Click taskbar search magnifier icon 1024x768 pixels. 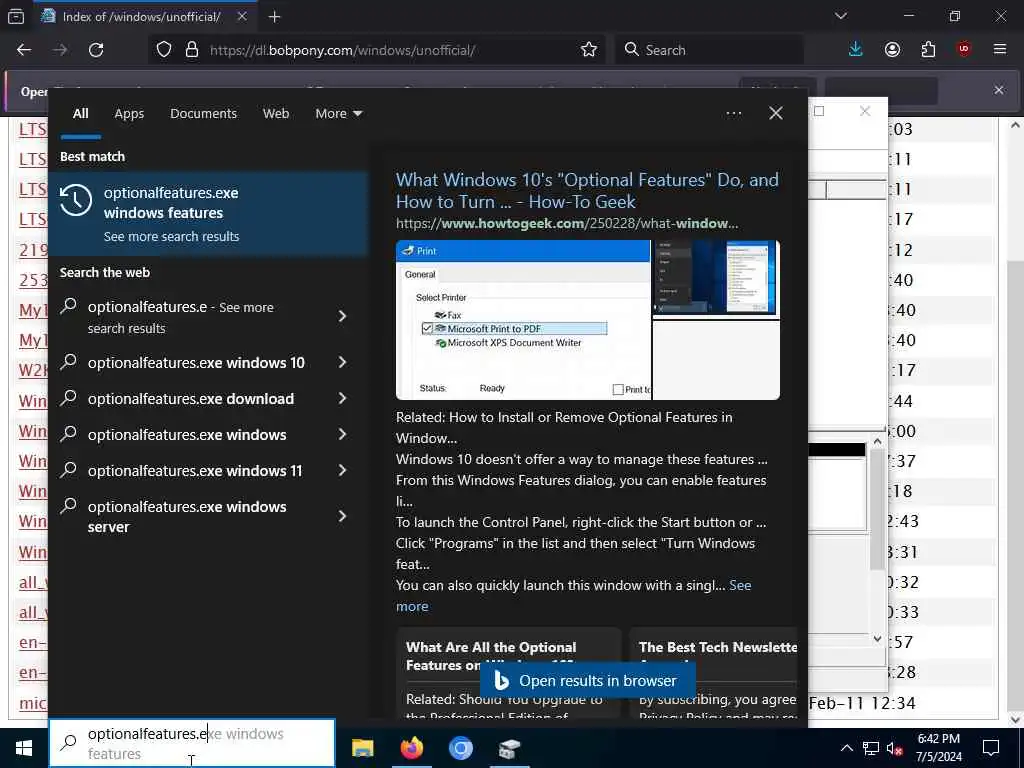coord(69,743)
